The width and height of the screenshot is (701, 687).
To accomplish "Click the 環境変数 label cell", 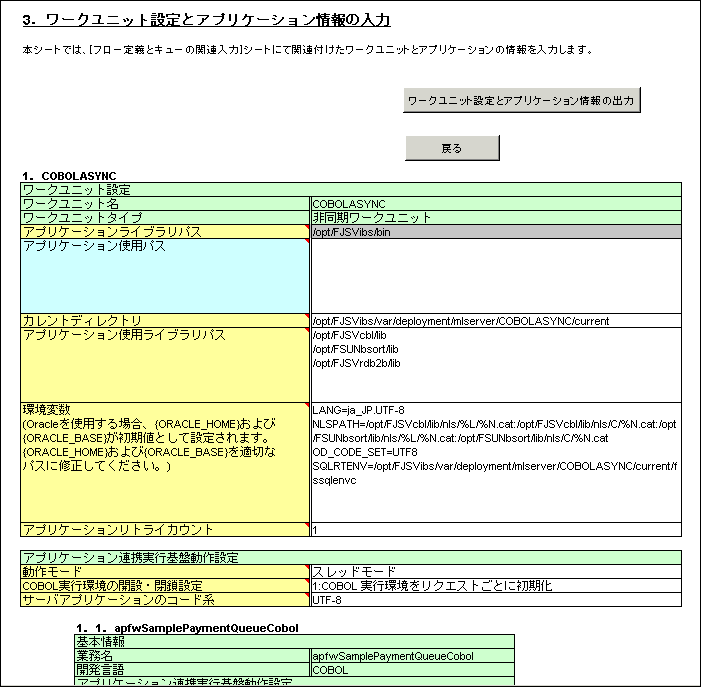I will 165,462.
